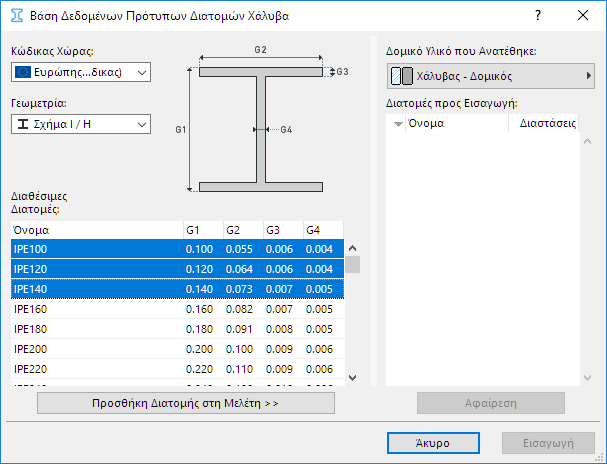This screenshot has width=607, height=464.
Task: Click the Όνομα header in imports list
Action: [457, 123]
